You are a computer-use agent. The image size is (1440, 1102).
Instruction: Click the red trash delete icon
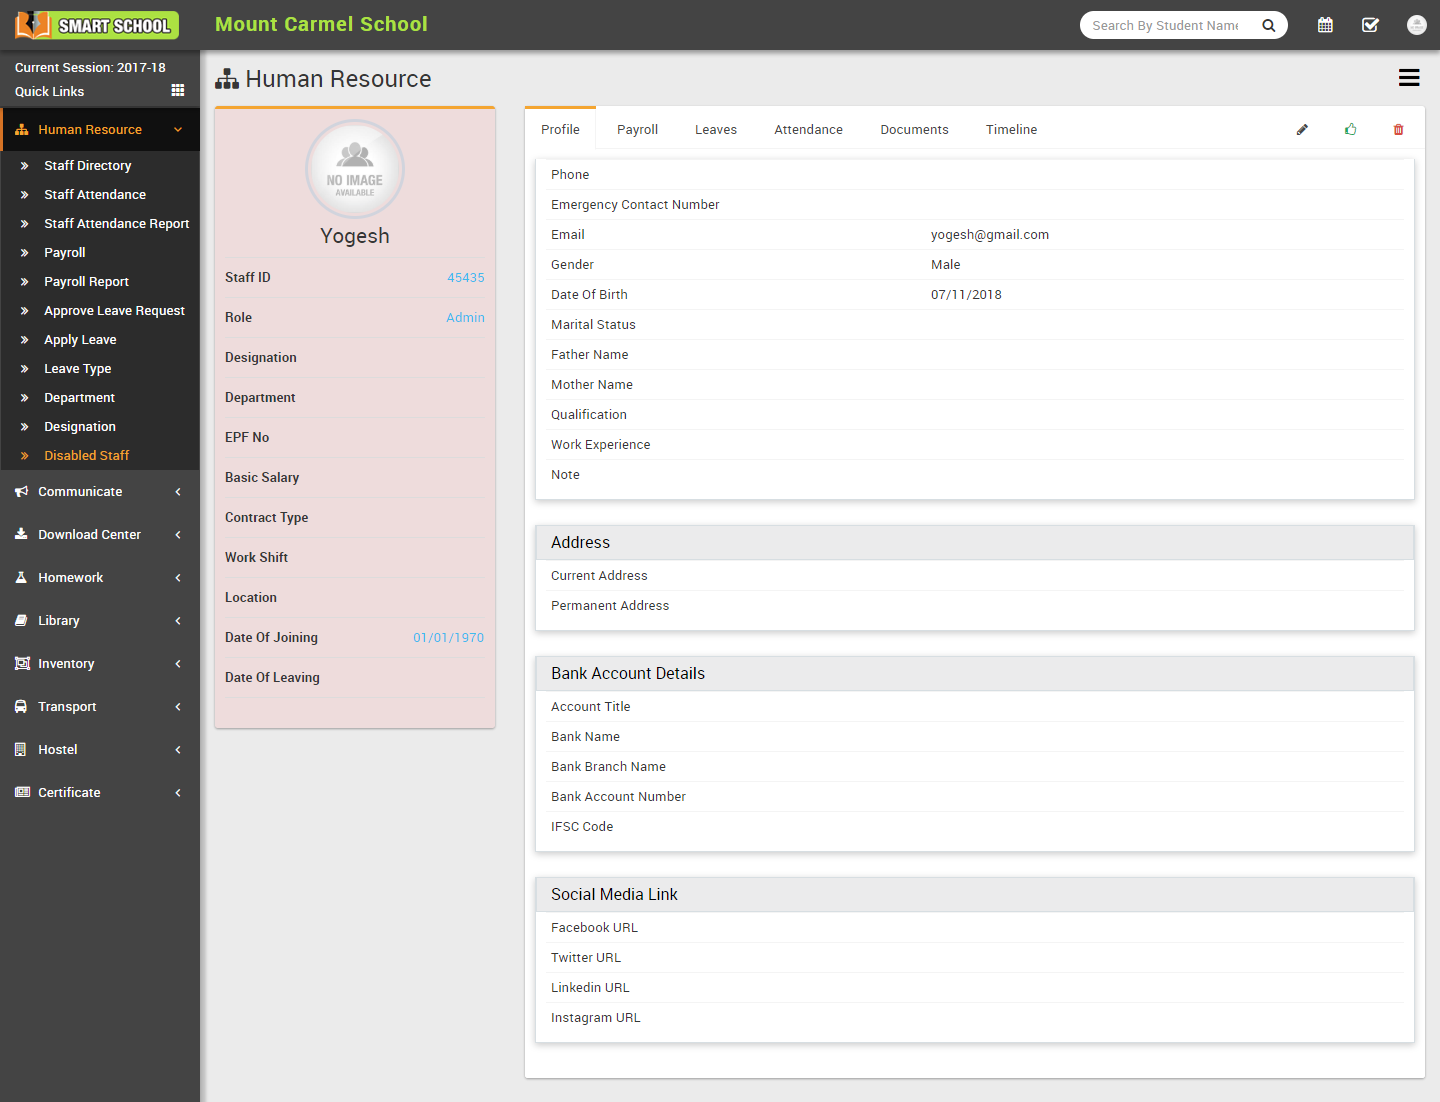pos(1398,130)
